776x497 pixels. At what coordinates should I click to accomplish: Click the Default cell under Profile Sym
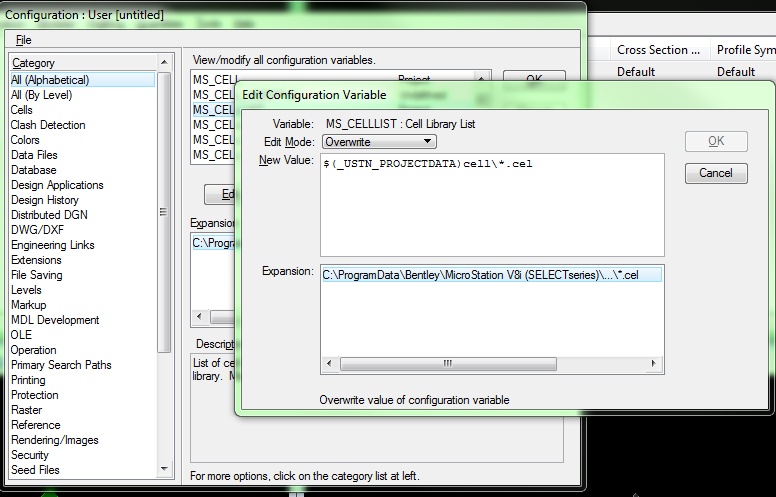(736, 72)
